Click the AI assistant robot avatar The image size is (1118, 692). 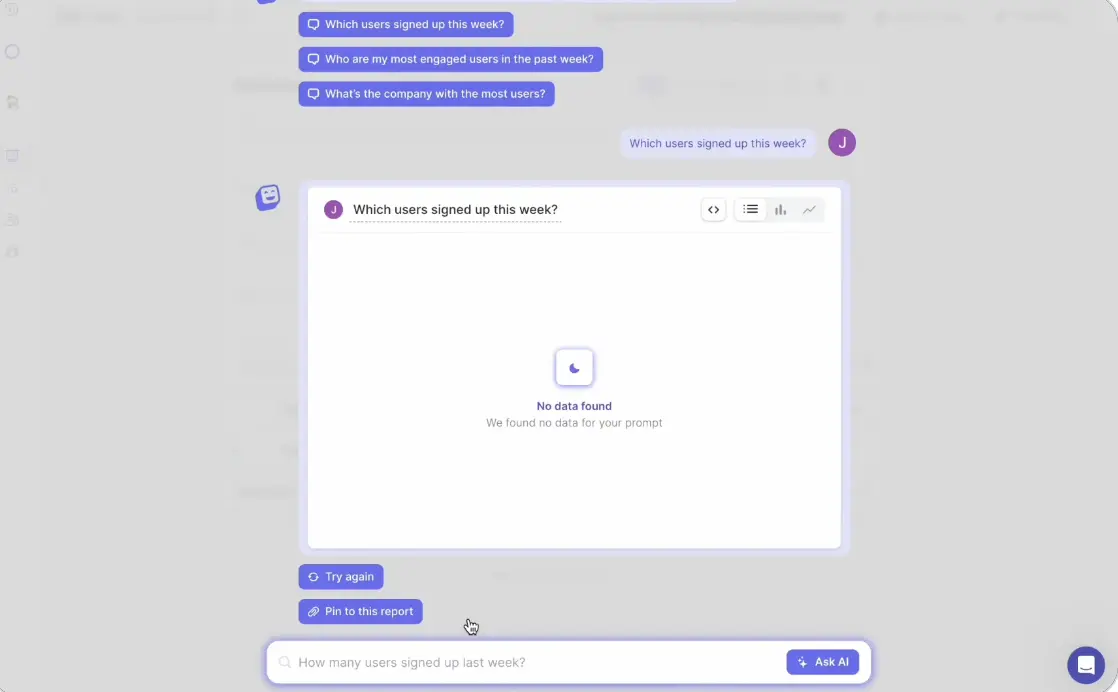pos(268,197)
